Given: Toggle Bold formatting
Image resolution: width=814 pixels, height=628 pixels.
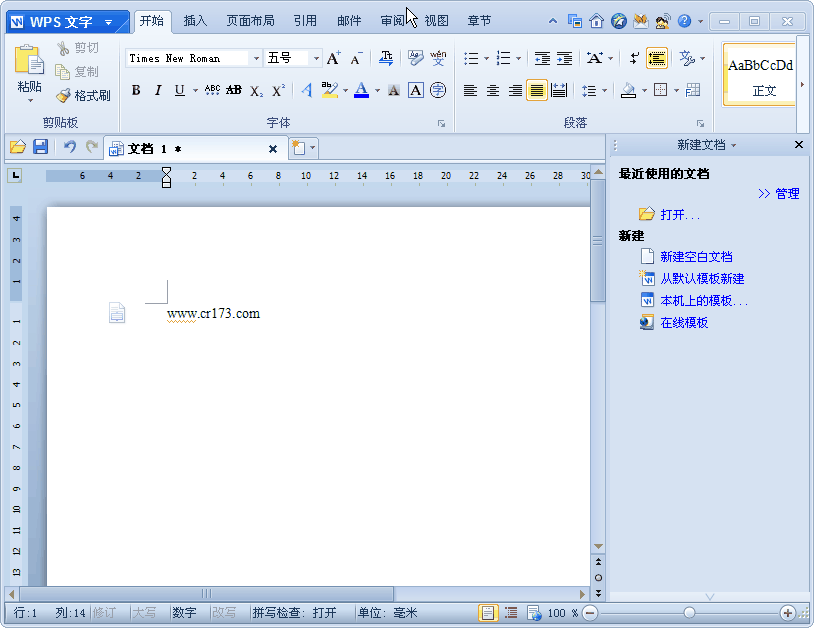Looking at the screenshot, I should [136, 90].
